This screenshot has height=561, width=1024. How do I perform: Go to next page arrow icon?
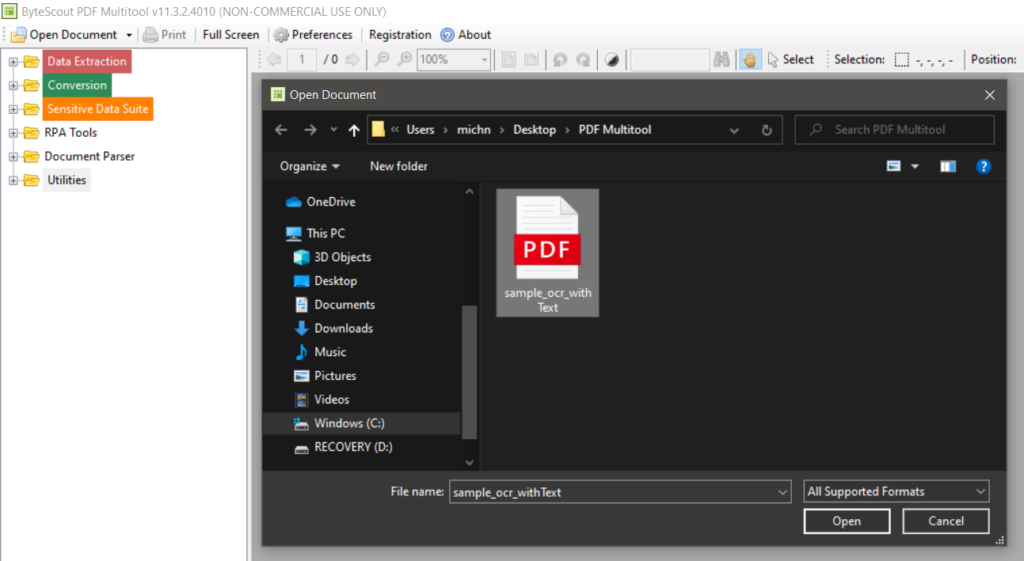(x=353, y=59)
